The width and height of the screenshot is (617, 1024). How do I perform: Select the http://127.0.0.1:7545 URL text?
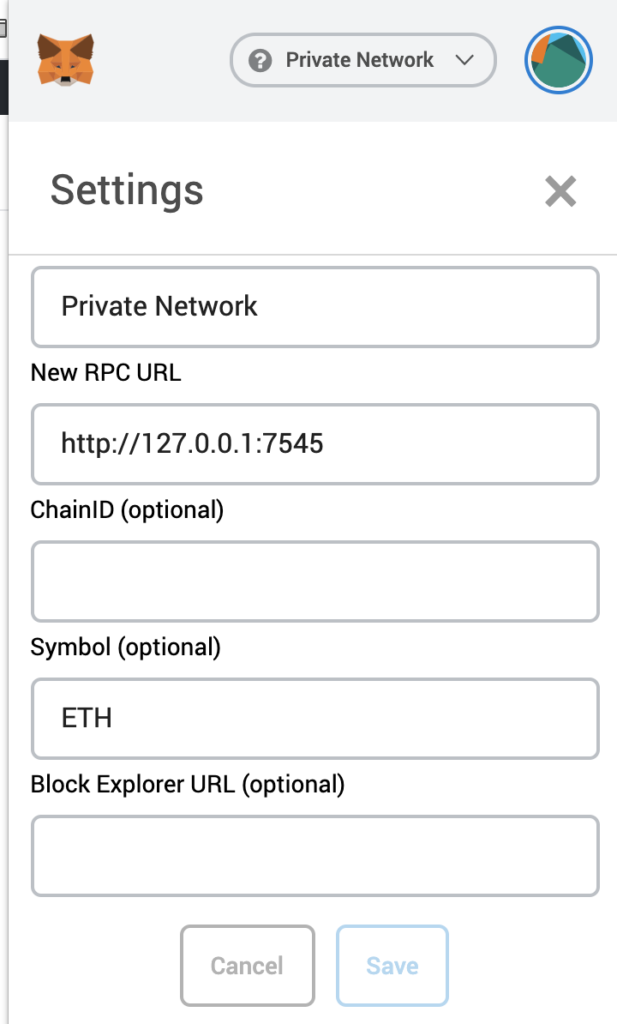(190, 444)
